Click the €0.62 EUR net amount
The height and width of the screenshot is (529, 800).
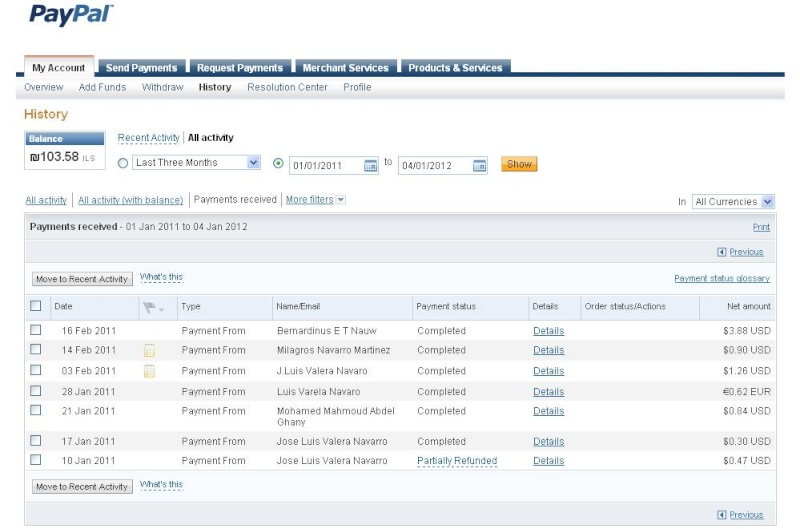click(747, 392)
